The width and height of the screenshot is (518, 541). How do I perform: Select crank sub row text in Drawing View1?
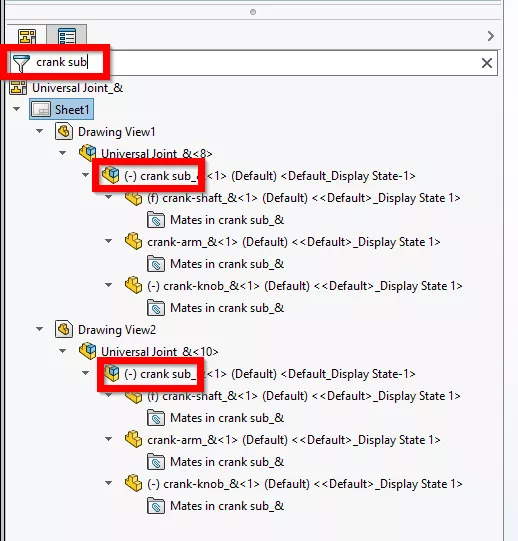(270, 176)
